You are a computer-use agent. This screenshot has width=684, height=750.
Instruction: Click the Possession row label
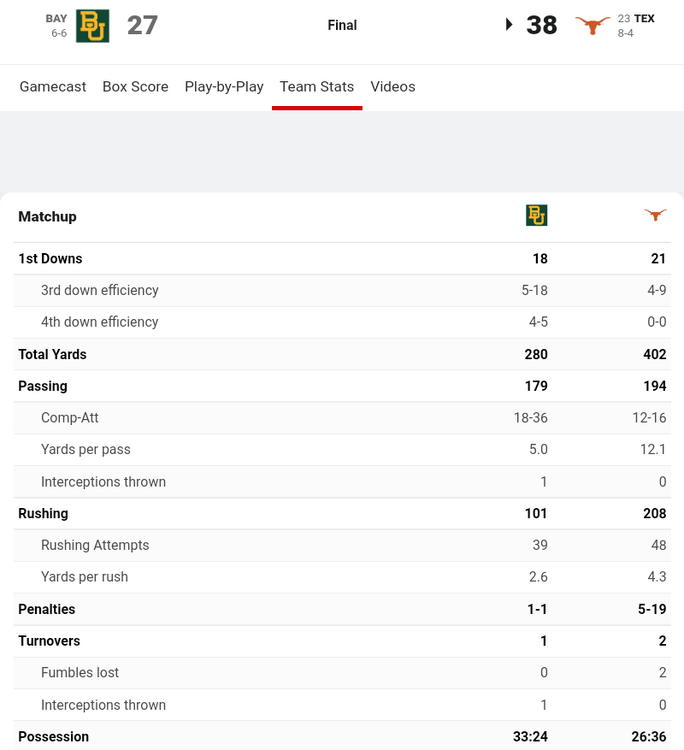click(53, 737)
